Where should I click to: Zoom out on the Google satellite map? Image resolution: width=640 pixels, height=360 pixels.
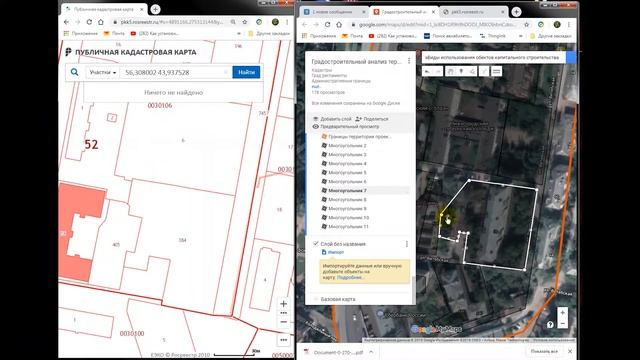point(562,323)
